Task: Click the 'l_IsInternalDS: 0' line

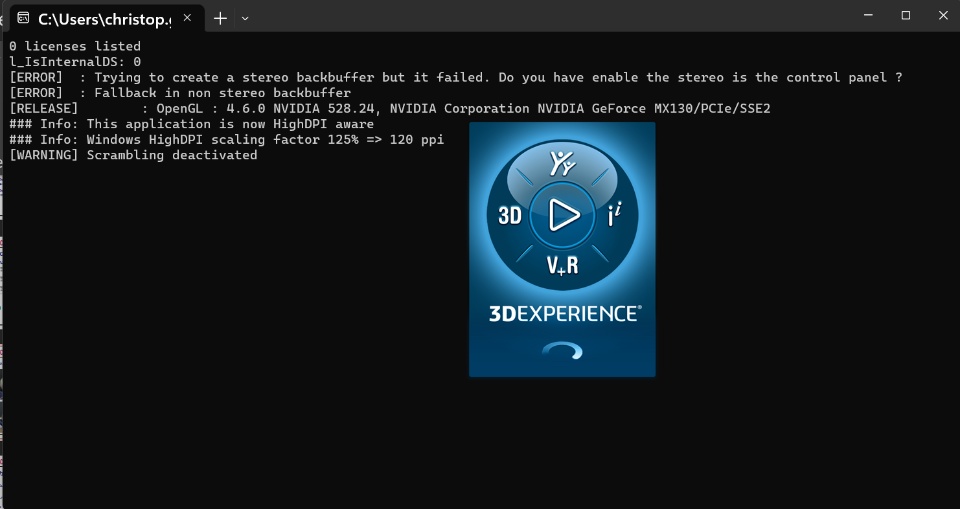Action: (75, 62)
